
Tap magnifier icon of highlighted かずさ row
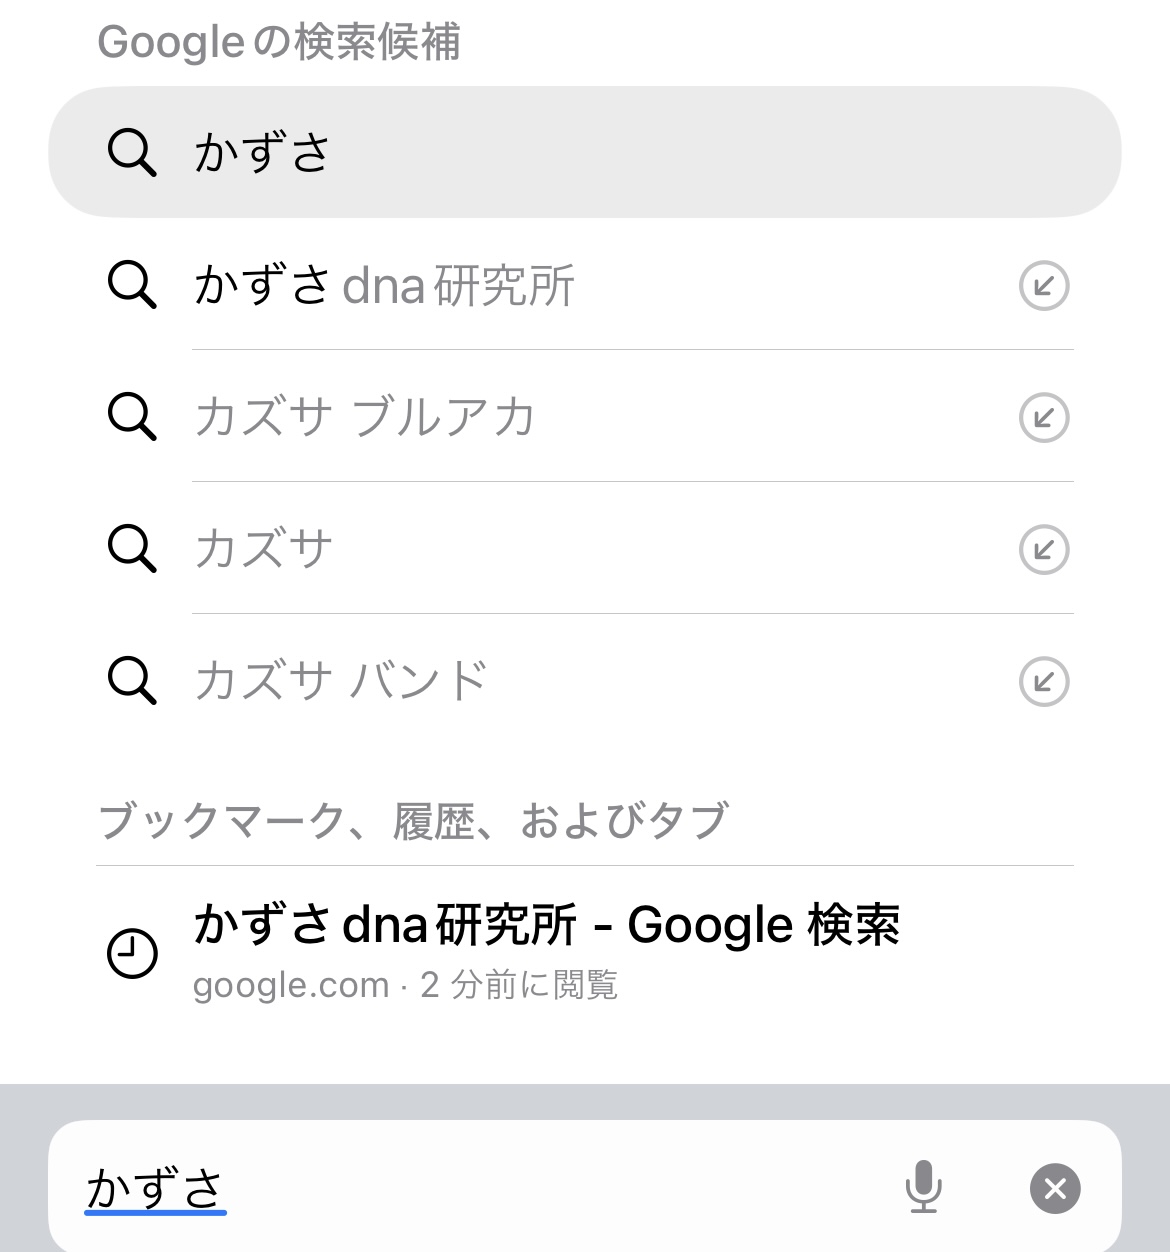[x=132, y=152]
